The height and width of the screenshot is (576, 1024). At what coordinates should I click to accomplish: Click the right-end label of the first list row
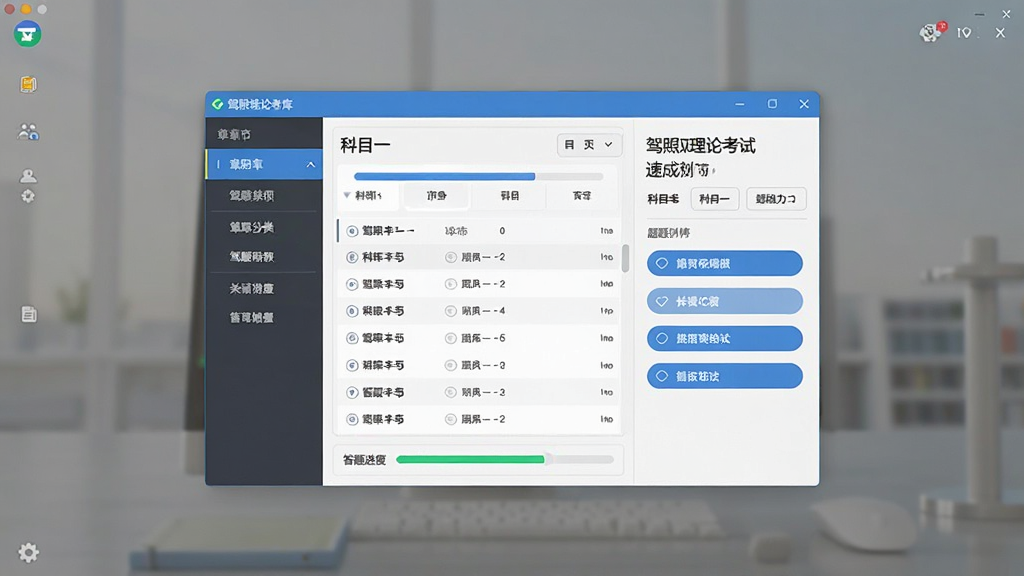pyautogui.click(x=607, y=231)
